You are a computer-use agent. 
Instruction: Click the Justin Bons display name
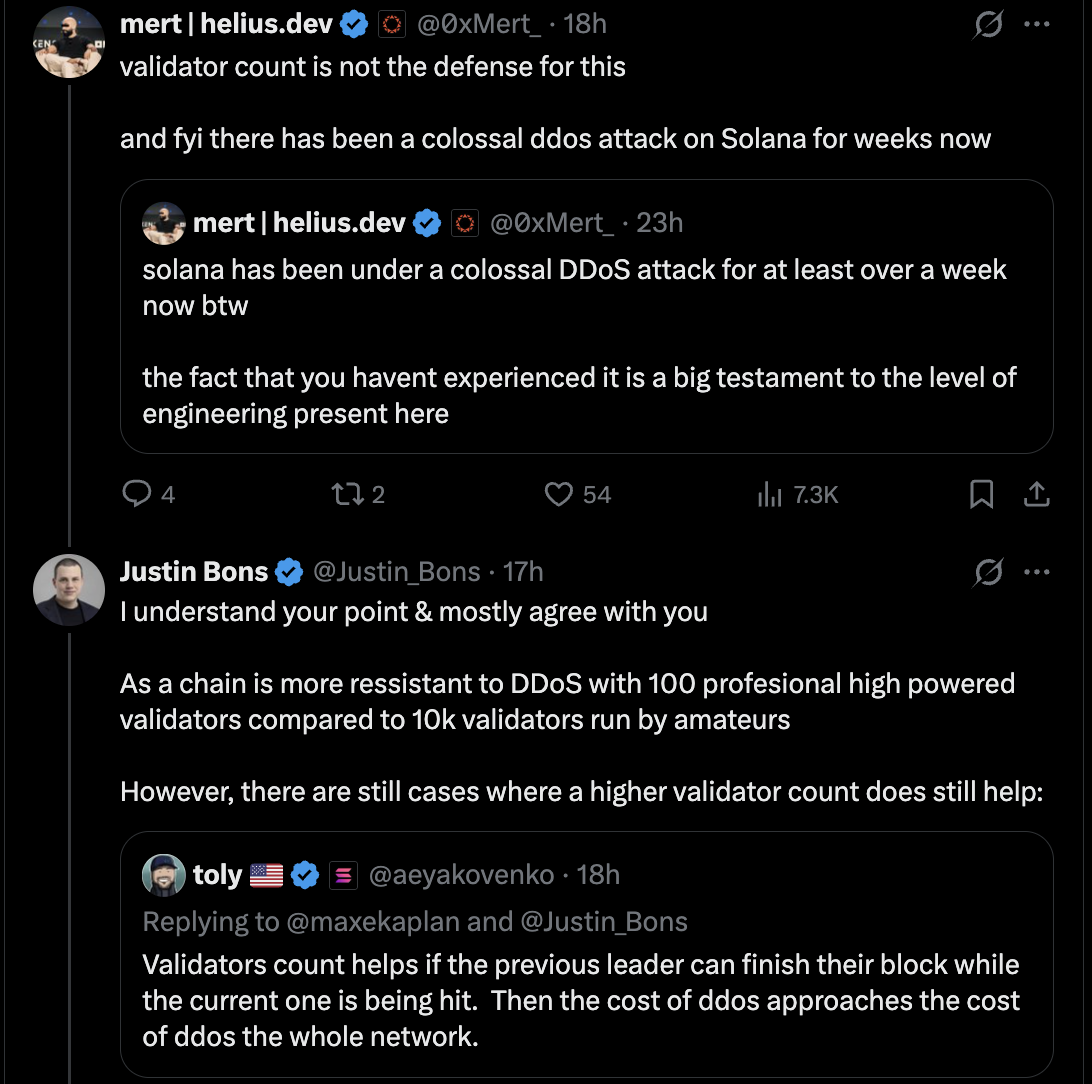[194, 572]
